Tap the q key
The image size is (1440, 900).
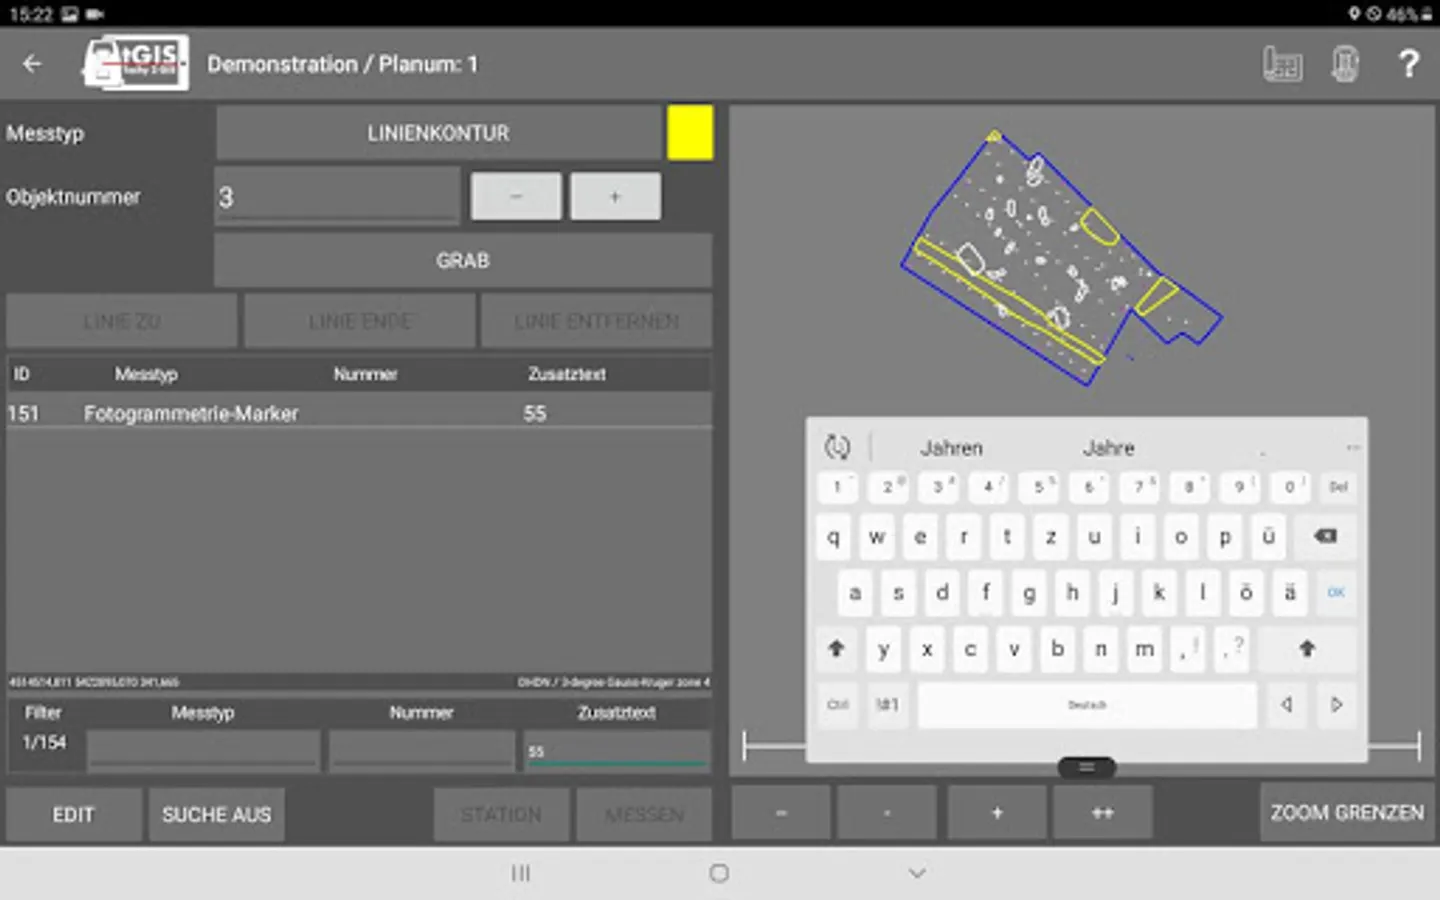[834, 536]
